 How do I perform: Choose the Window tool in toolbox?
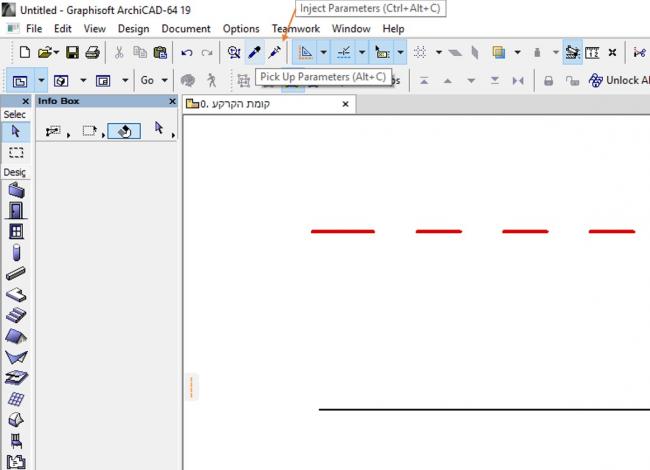(16, 231)
